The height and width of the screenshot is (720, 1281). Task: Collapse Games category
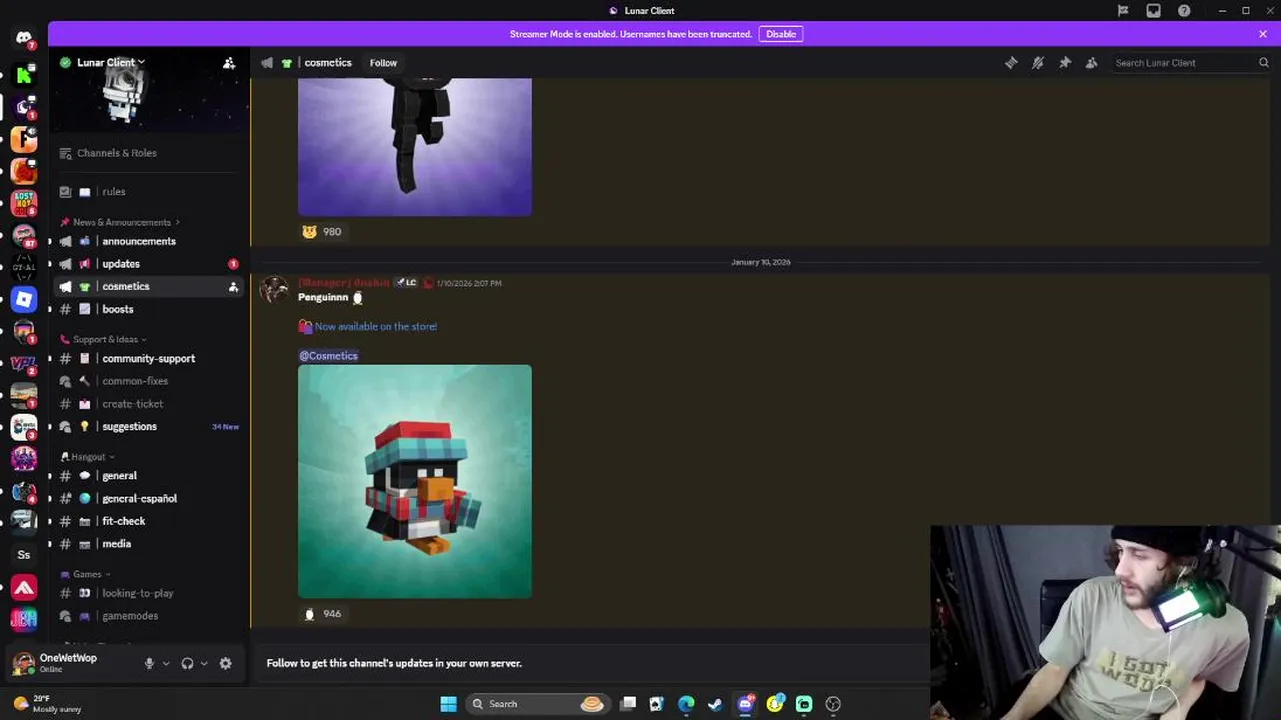point(86,574)
